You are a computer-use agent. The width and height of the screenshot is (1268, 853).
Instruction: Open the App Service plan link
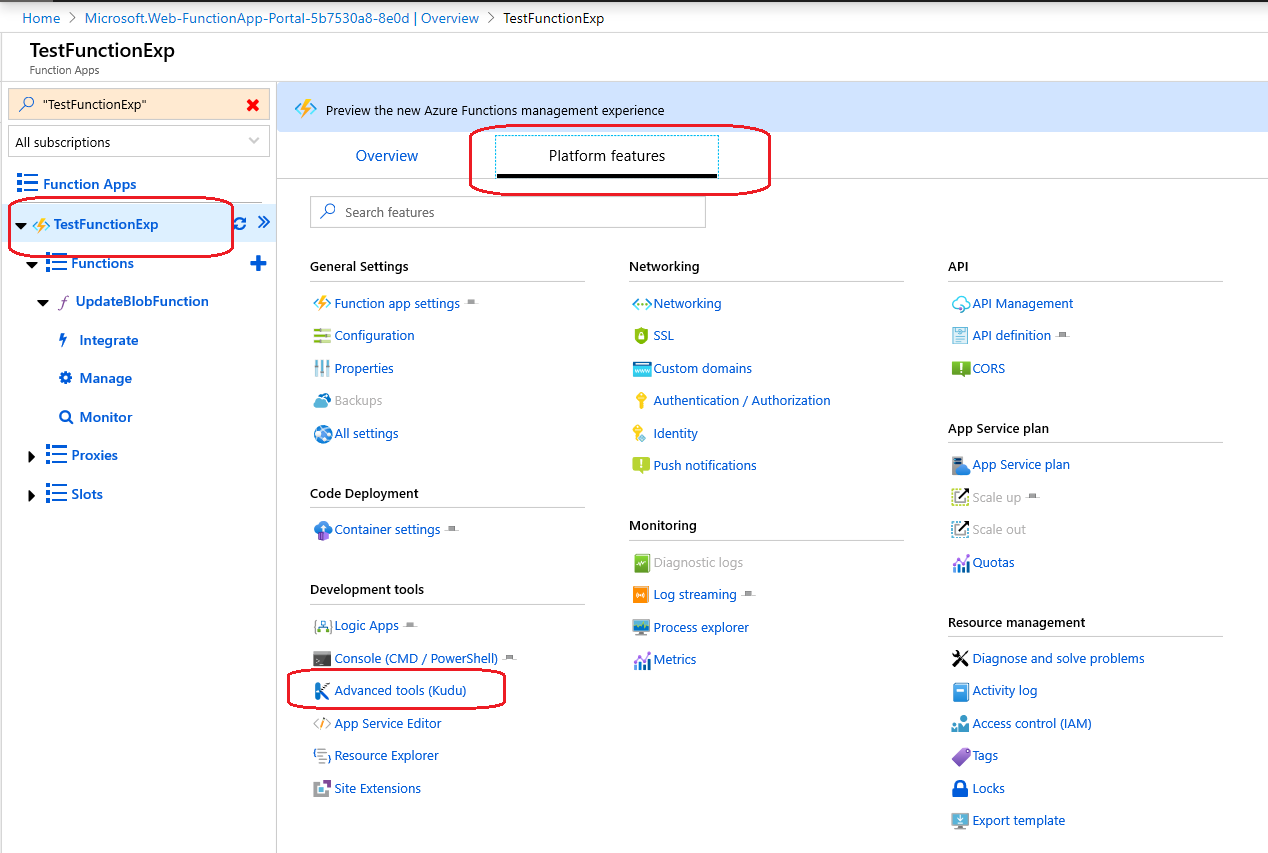point(1021,465)
